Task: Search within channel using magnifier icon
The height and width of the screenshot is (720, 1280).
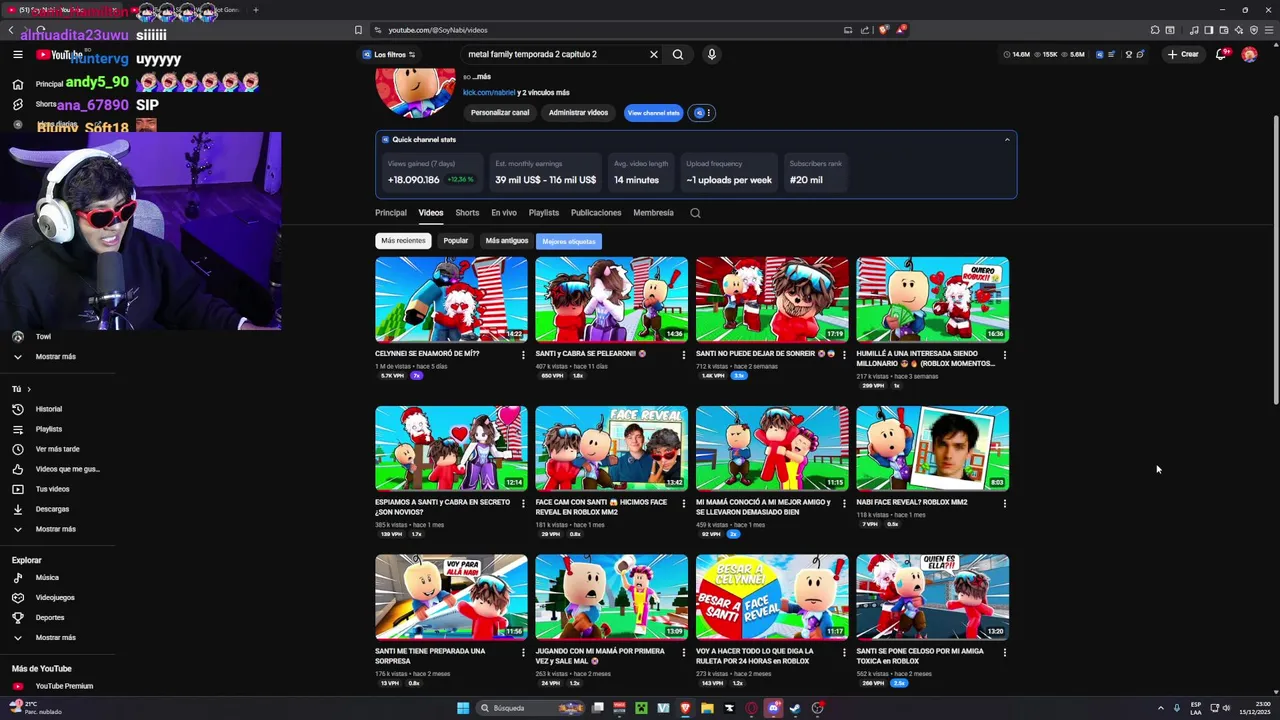Action: coord(695,213)
